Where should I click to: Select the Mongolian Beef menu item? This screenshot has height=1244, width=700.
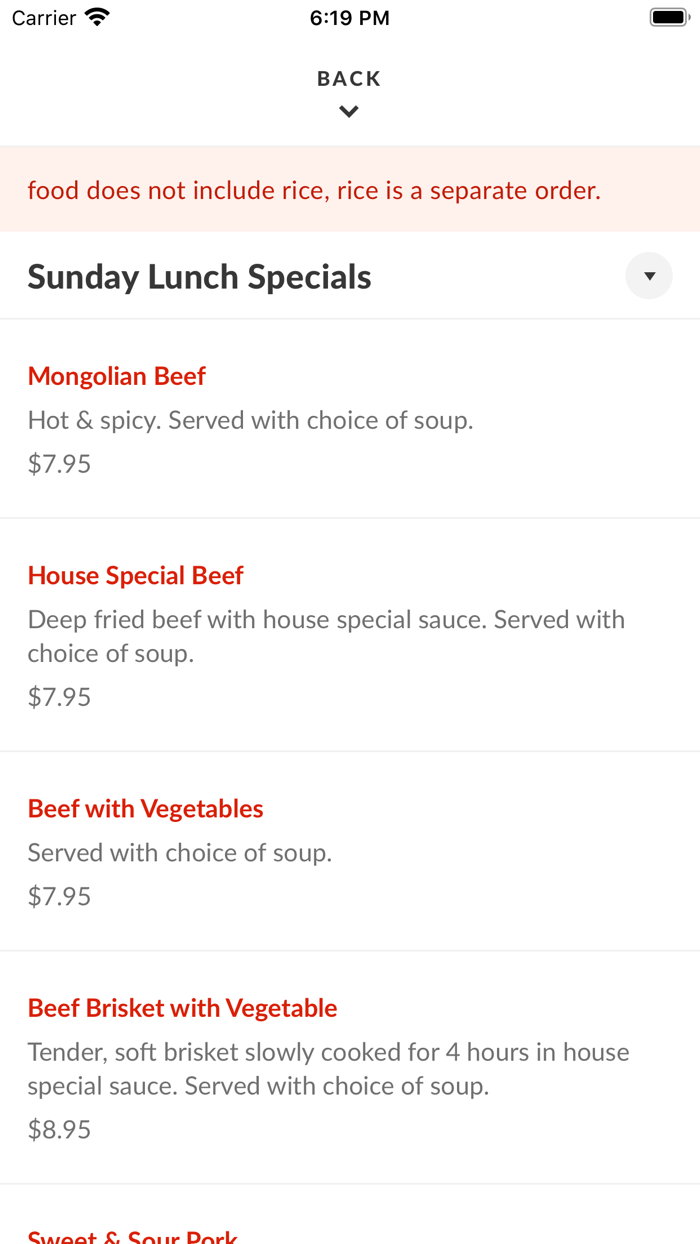[x=117, y=376]
